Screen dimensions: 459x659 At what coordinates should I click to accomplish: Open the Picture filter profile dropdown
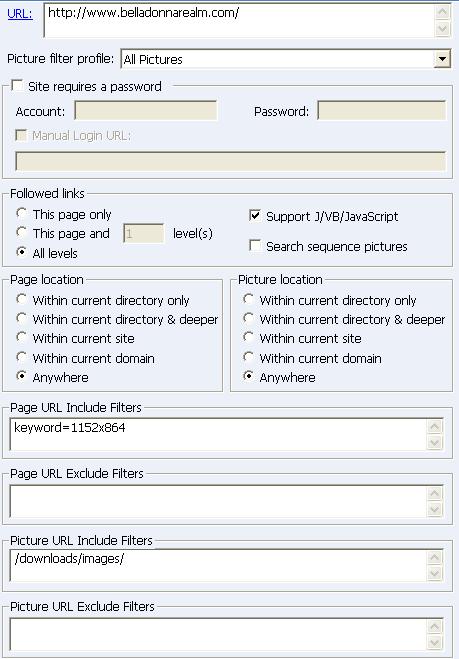[x=442, y=59]
